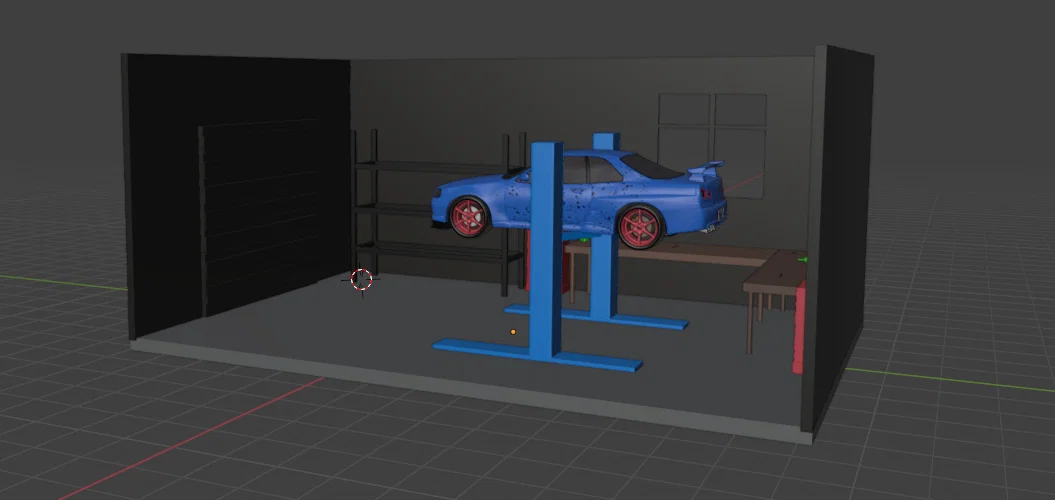This screenshot has width=1055, height=500.
Task: Select the window frame on back wall
Action: pyautogui.click(x=712, y=146)
